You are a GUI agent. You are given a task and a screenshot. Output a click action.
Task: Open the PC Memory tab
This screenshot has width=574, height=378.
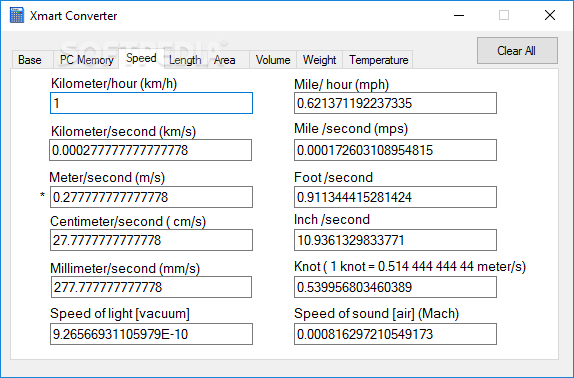pyautogui.click(x=87, y=60)
